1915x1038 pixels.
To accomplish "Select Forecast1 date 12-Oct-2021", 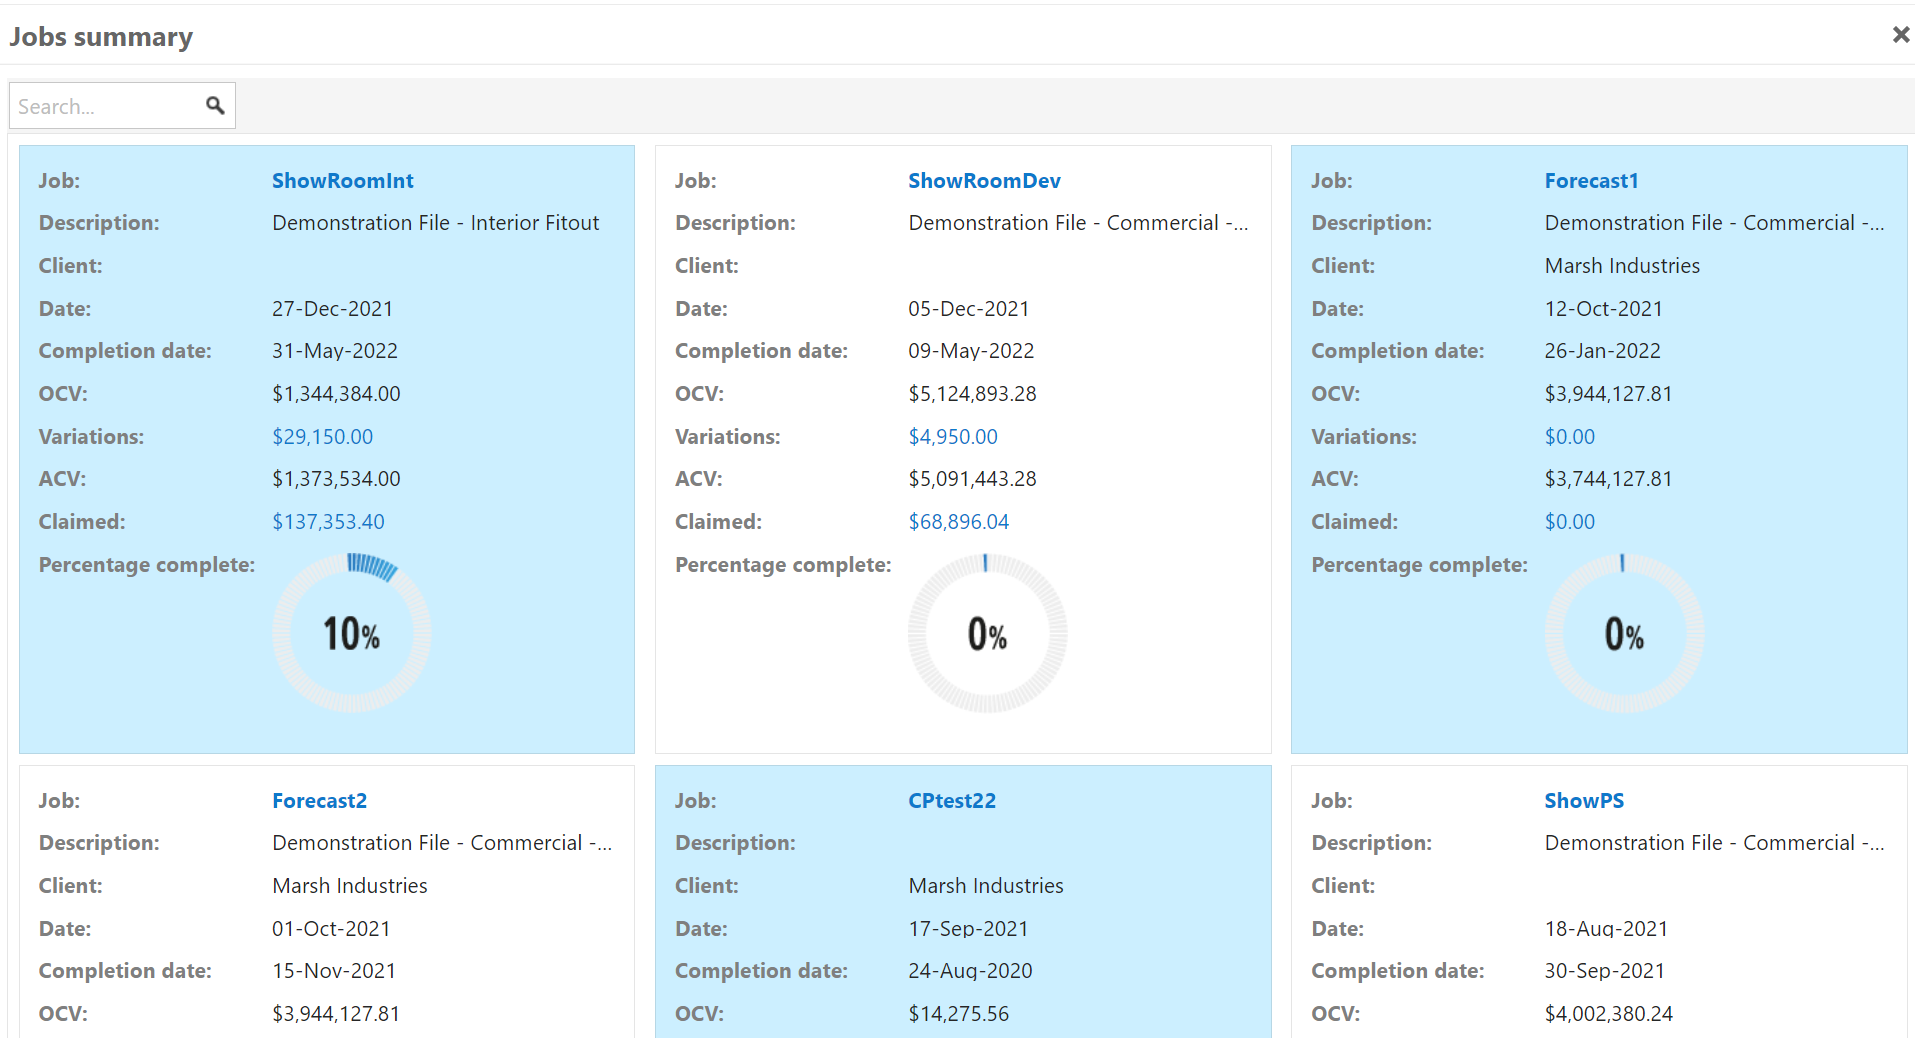I will tap(1603, 309).
